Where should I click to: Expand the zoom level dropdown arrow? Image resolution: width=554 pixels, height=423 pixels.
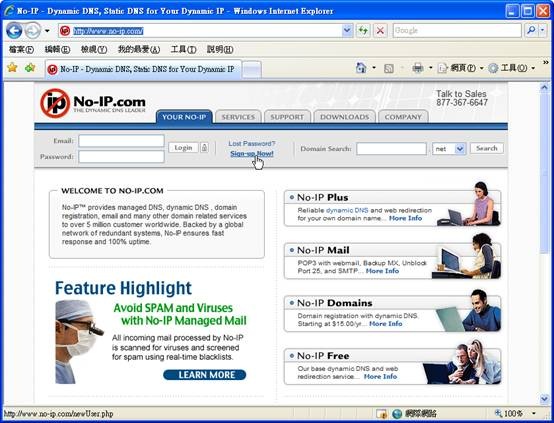534,413
